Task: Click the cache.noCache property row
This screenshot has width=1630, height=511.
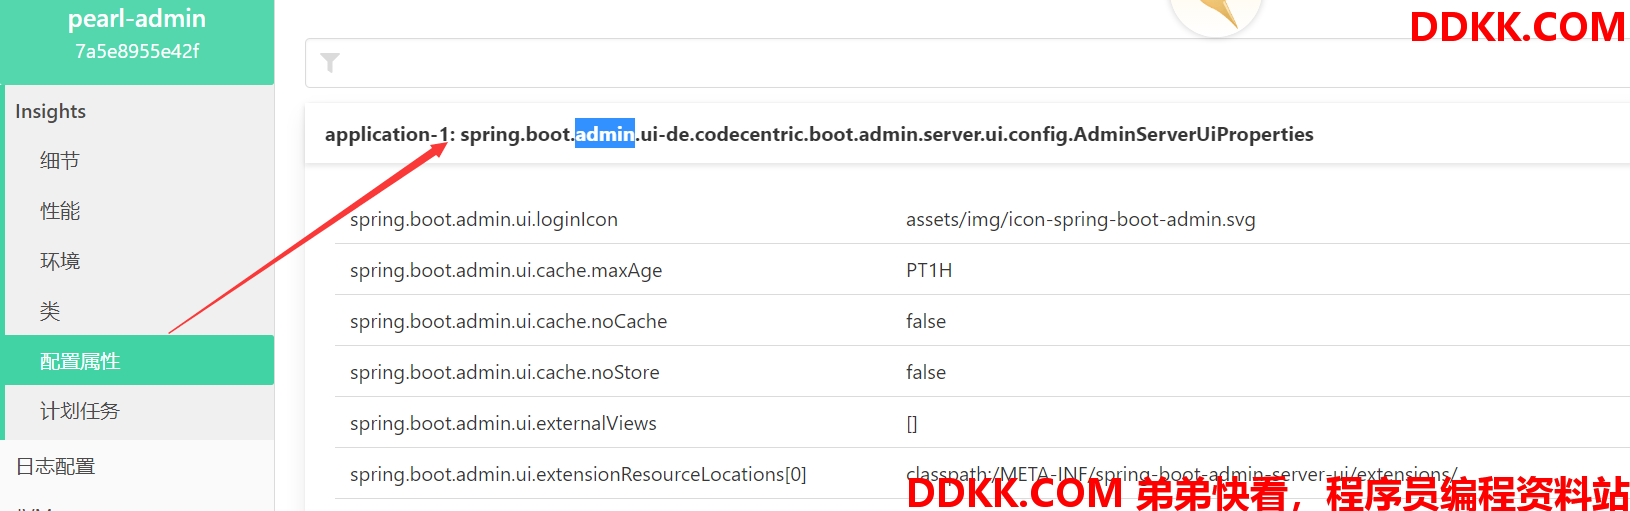Action: [982, 321]
